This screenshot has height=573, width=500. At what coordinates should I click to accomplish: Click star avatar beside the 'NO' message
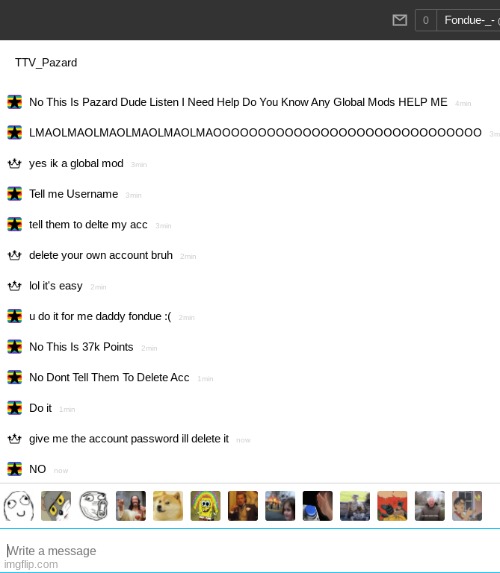(15, 469)
